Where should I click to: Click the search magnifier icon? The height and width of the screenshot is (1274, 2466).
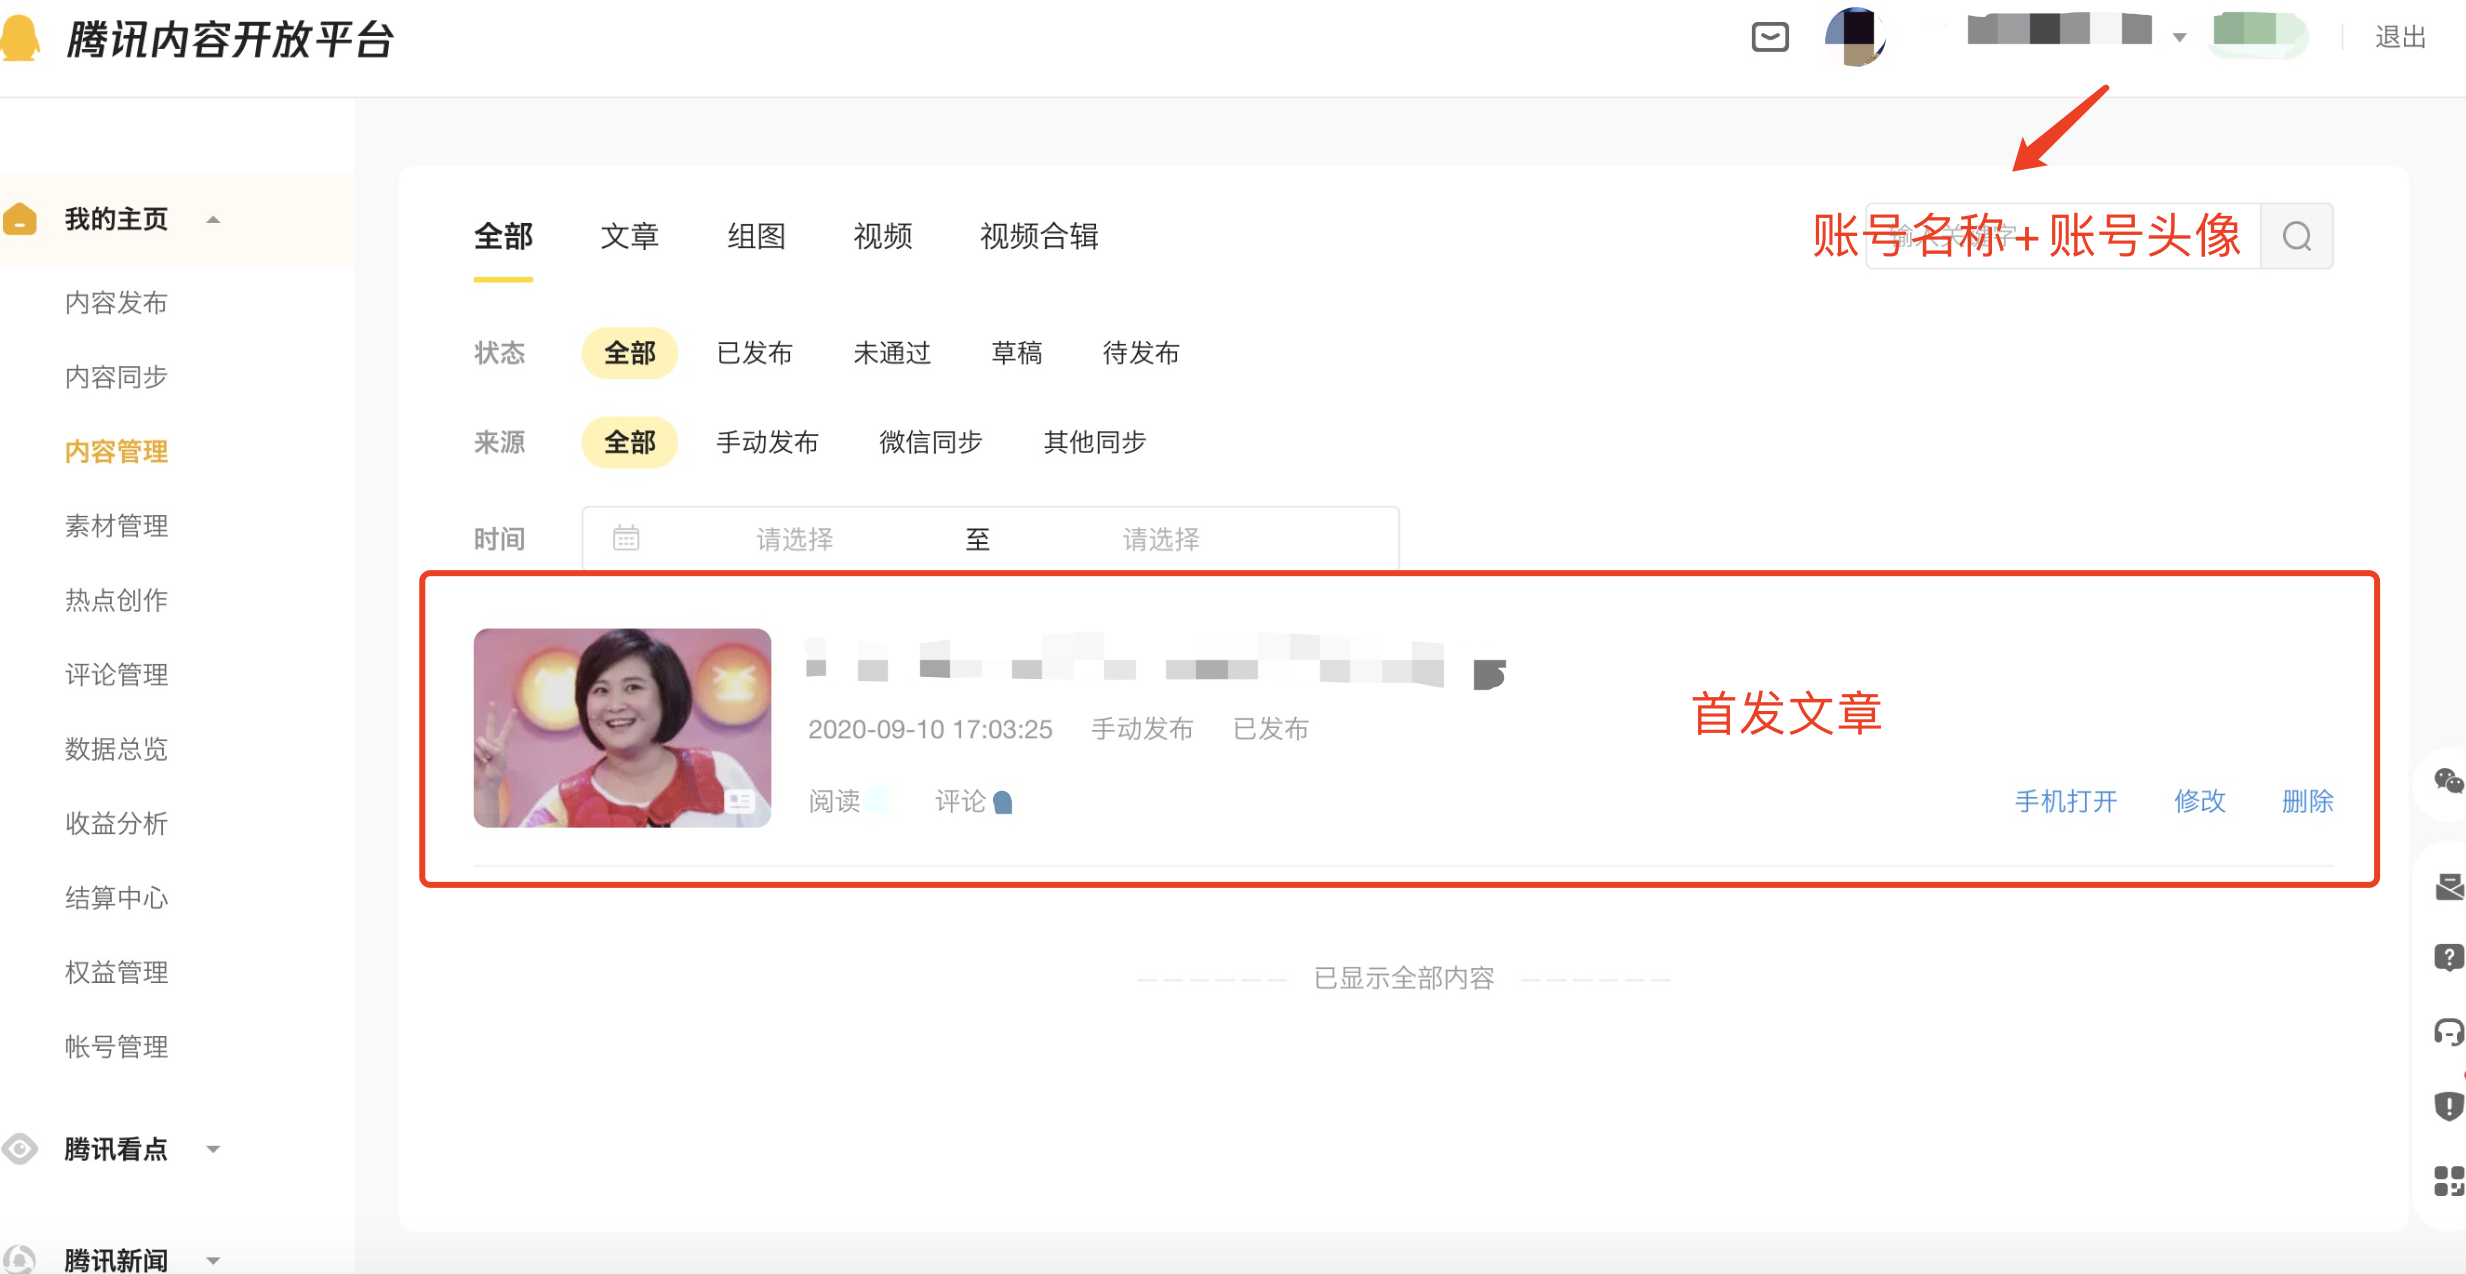[x=2297, y=237]
